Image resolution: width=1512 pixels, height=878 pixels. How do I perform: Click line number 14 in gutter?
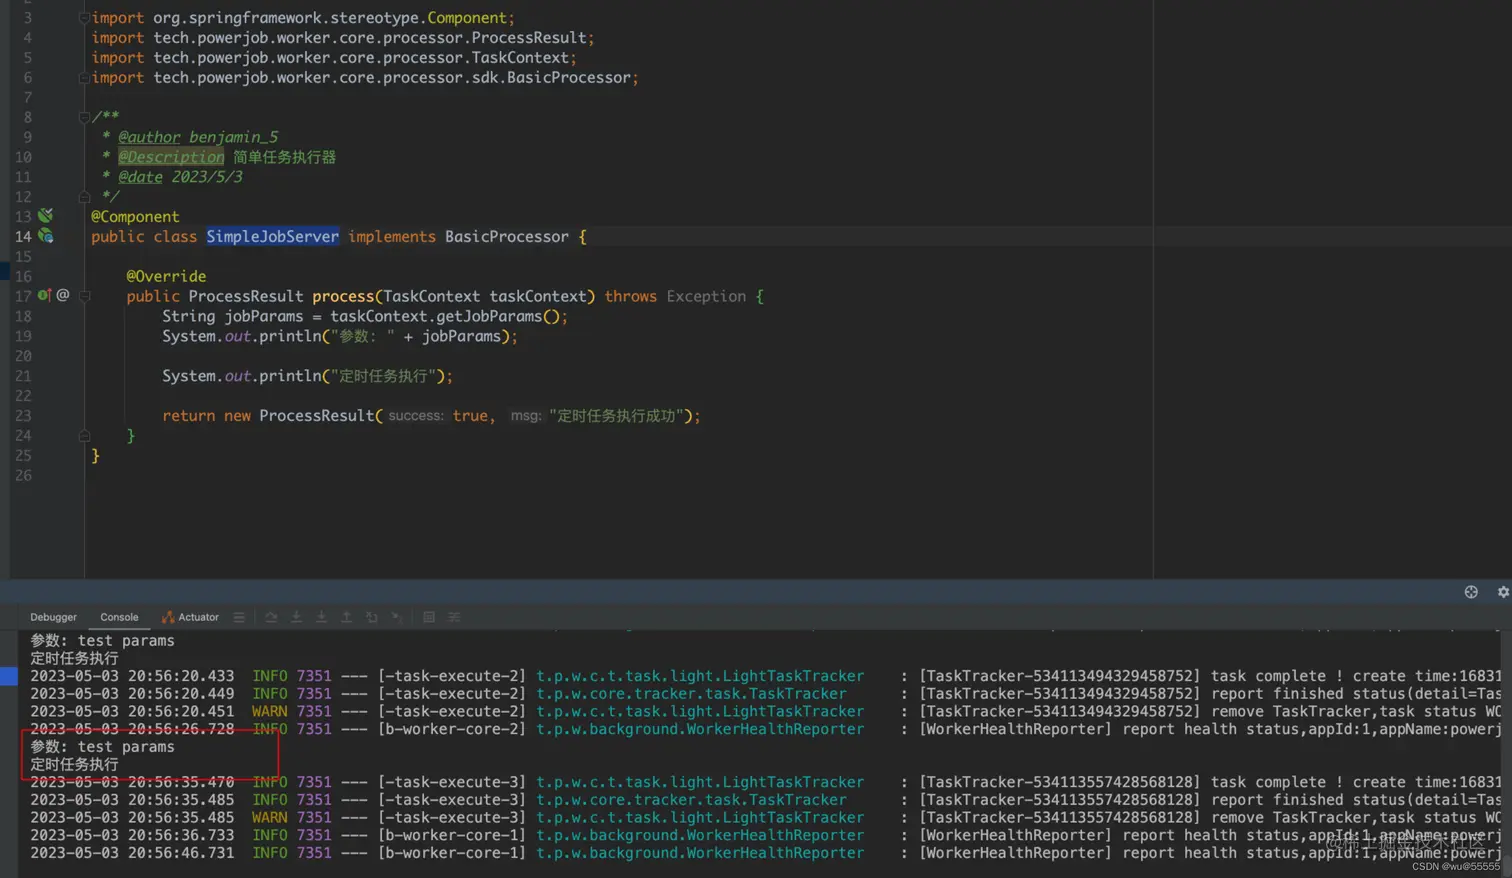(23, 236)
